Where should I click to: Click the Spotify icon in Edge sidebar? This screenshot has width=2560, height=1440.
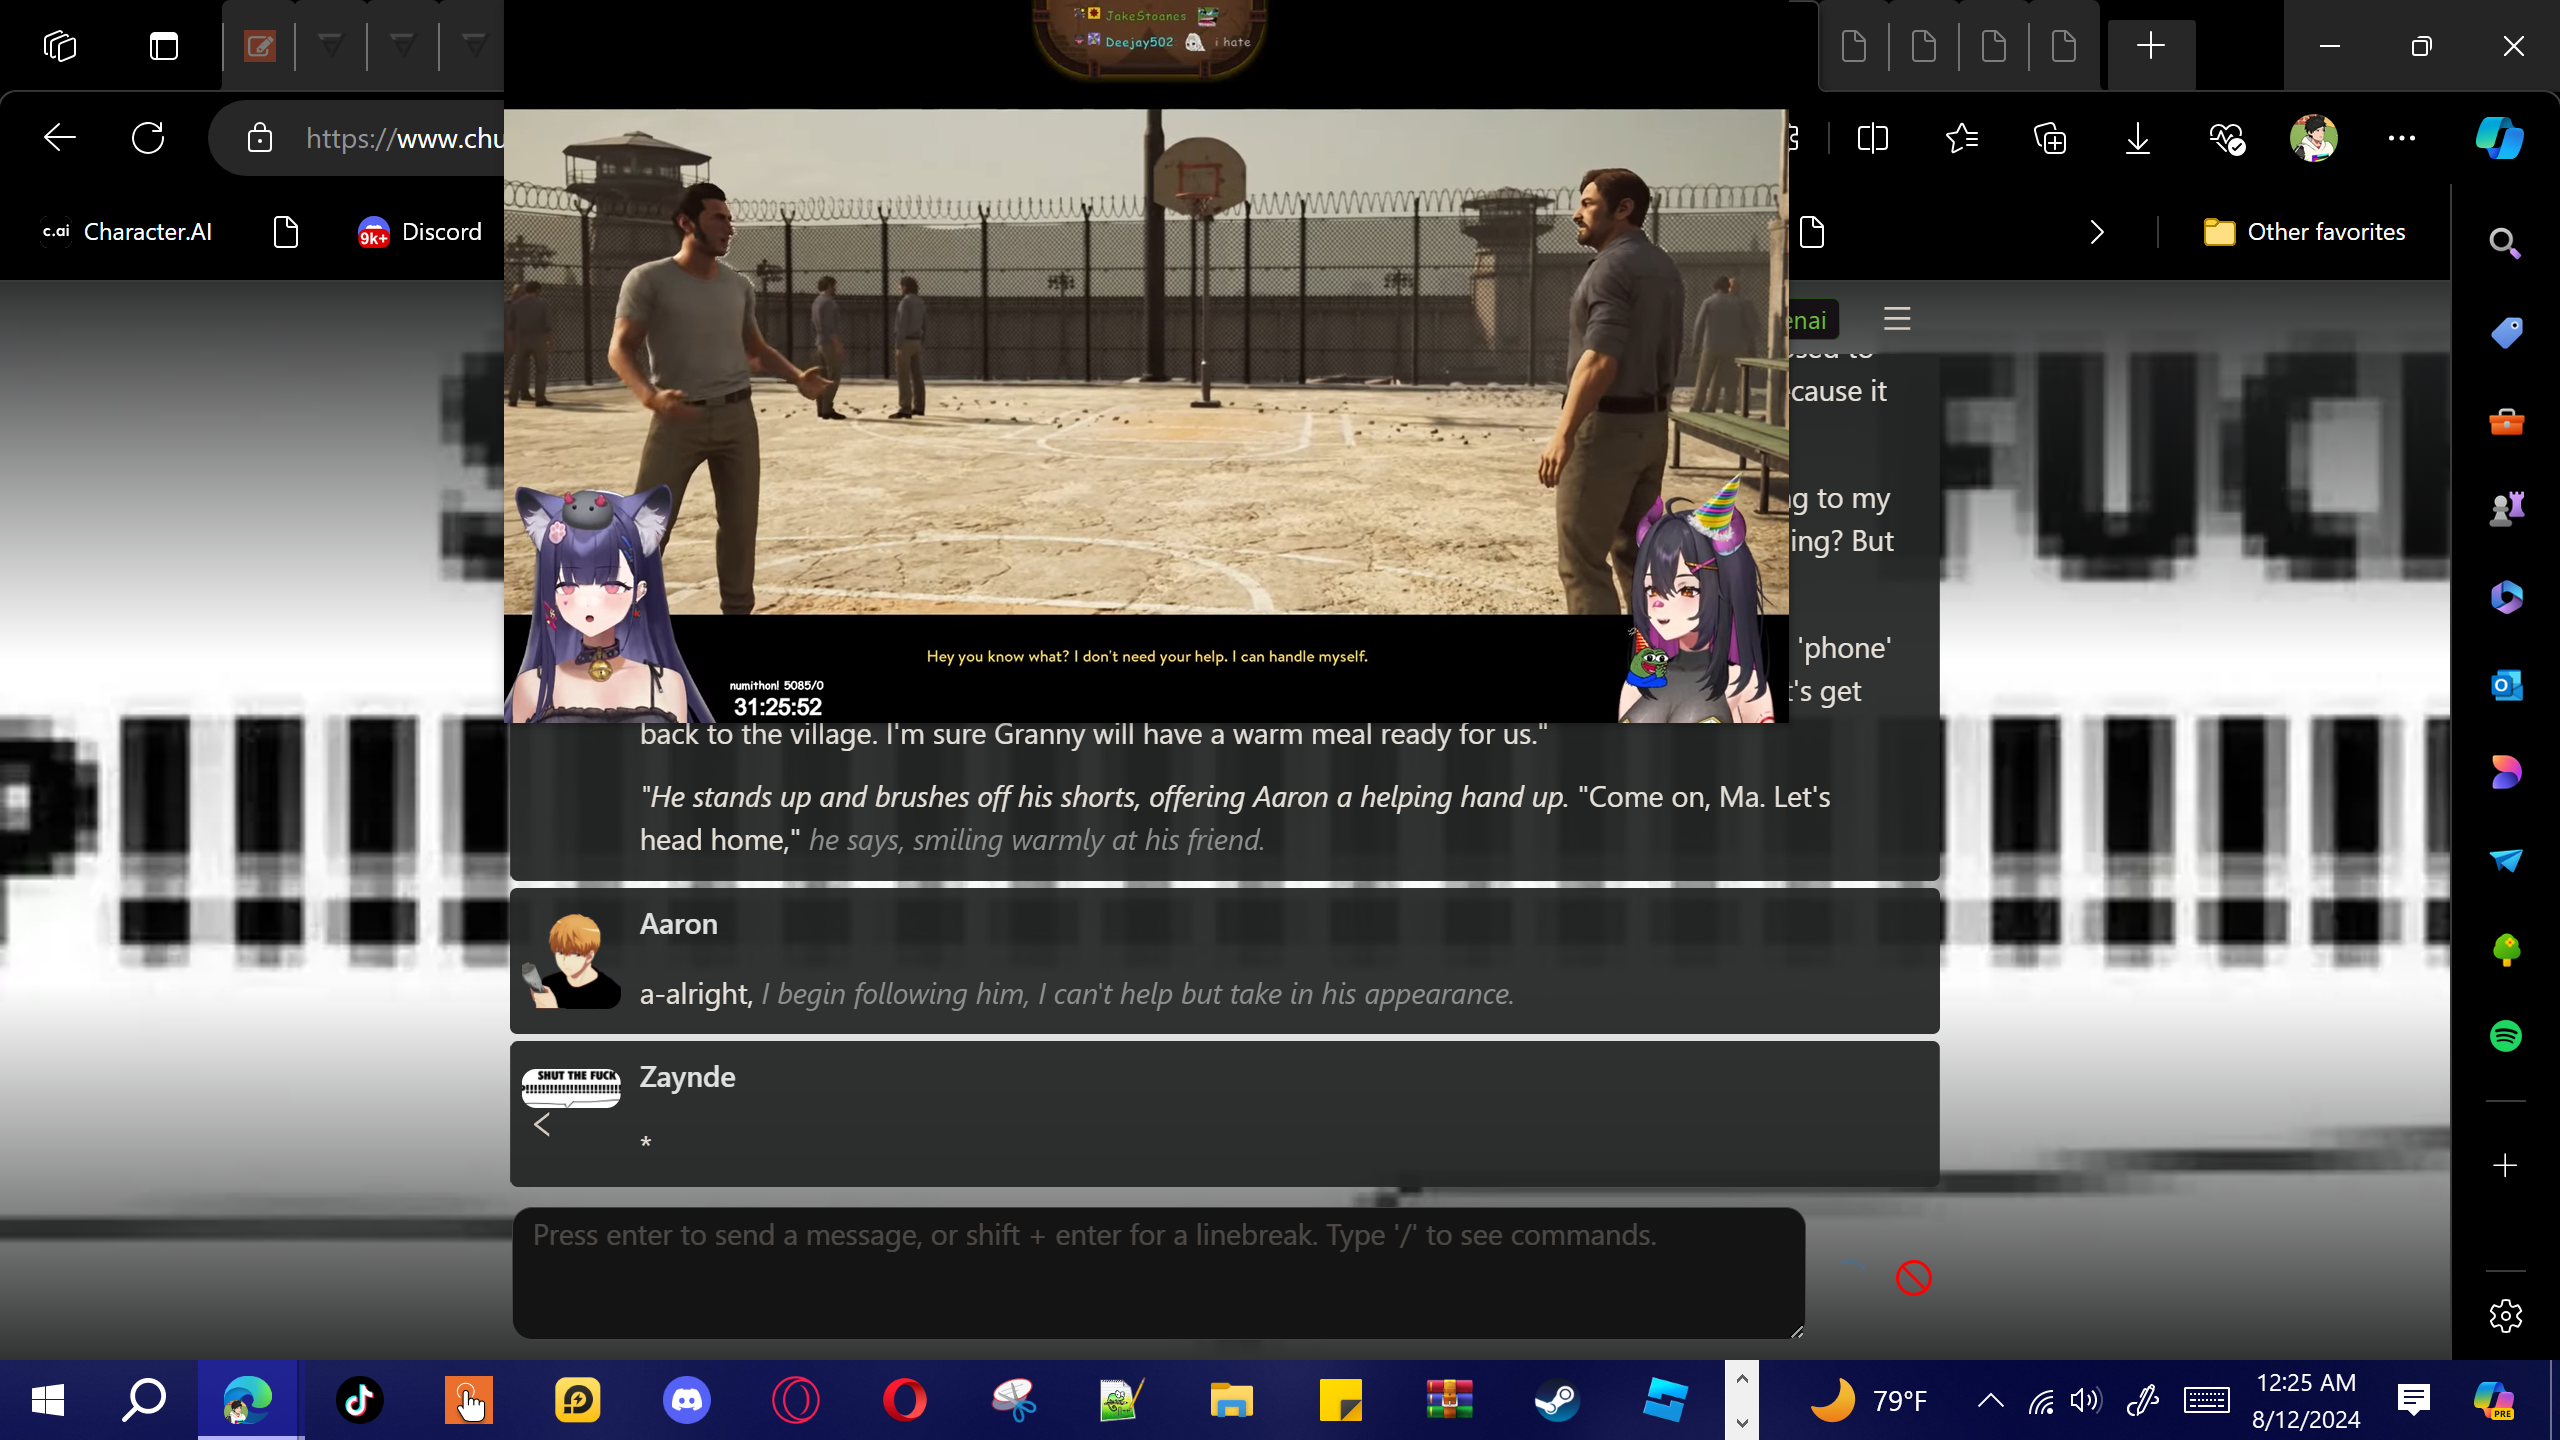click(2505, 1036)
